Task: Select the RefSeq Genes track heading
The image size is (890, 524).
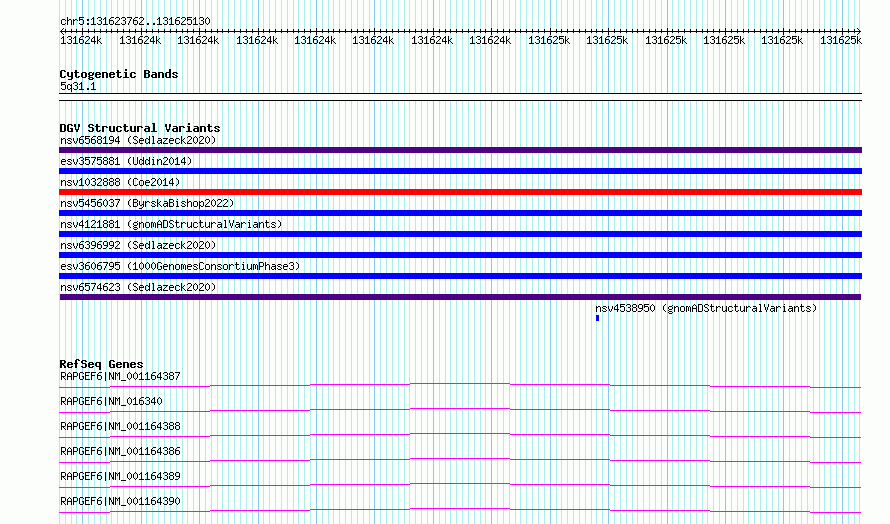Action: (x=101, y=364)
